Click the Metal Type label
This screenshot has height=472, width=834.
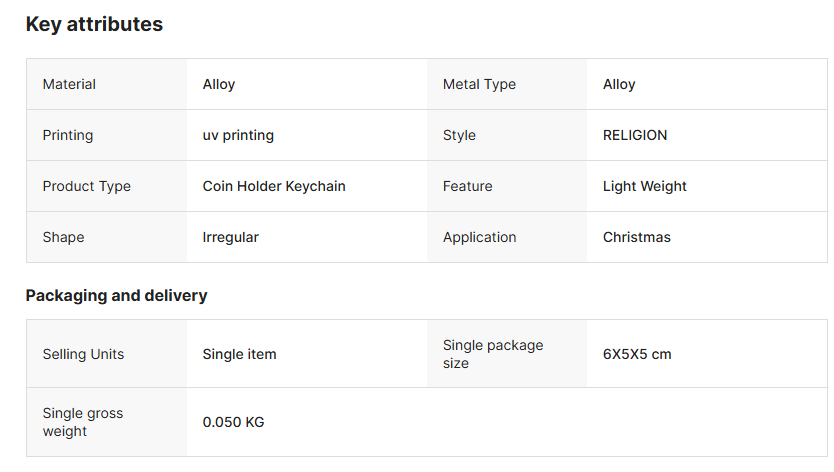pos(479,84)
